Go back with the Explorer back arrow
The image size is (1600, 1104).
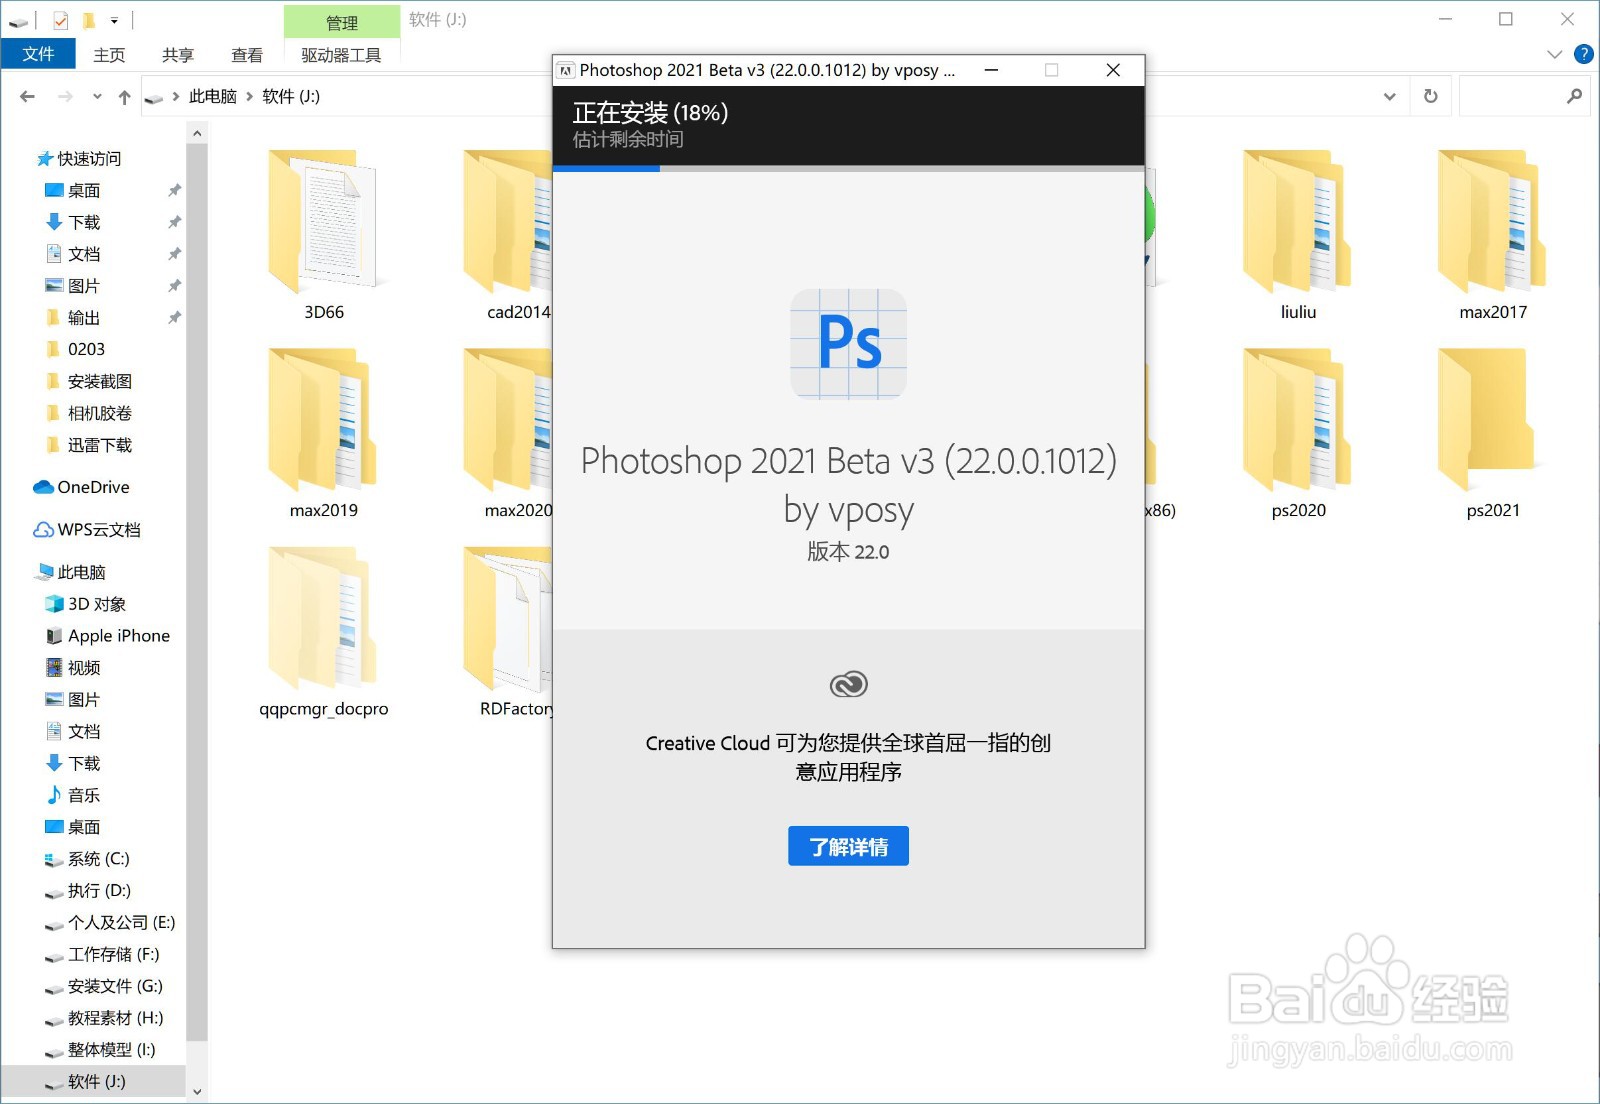[x=28, y=96]
